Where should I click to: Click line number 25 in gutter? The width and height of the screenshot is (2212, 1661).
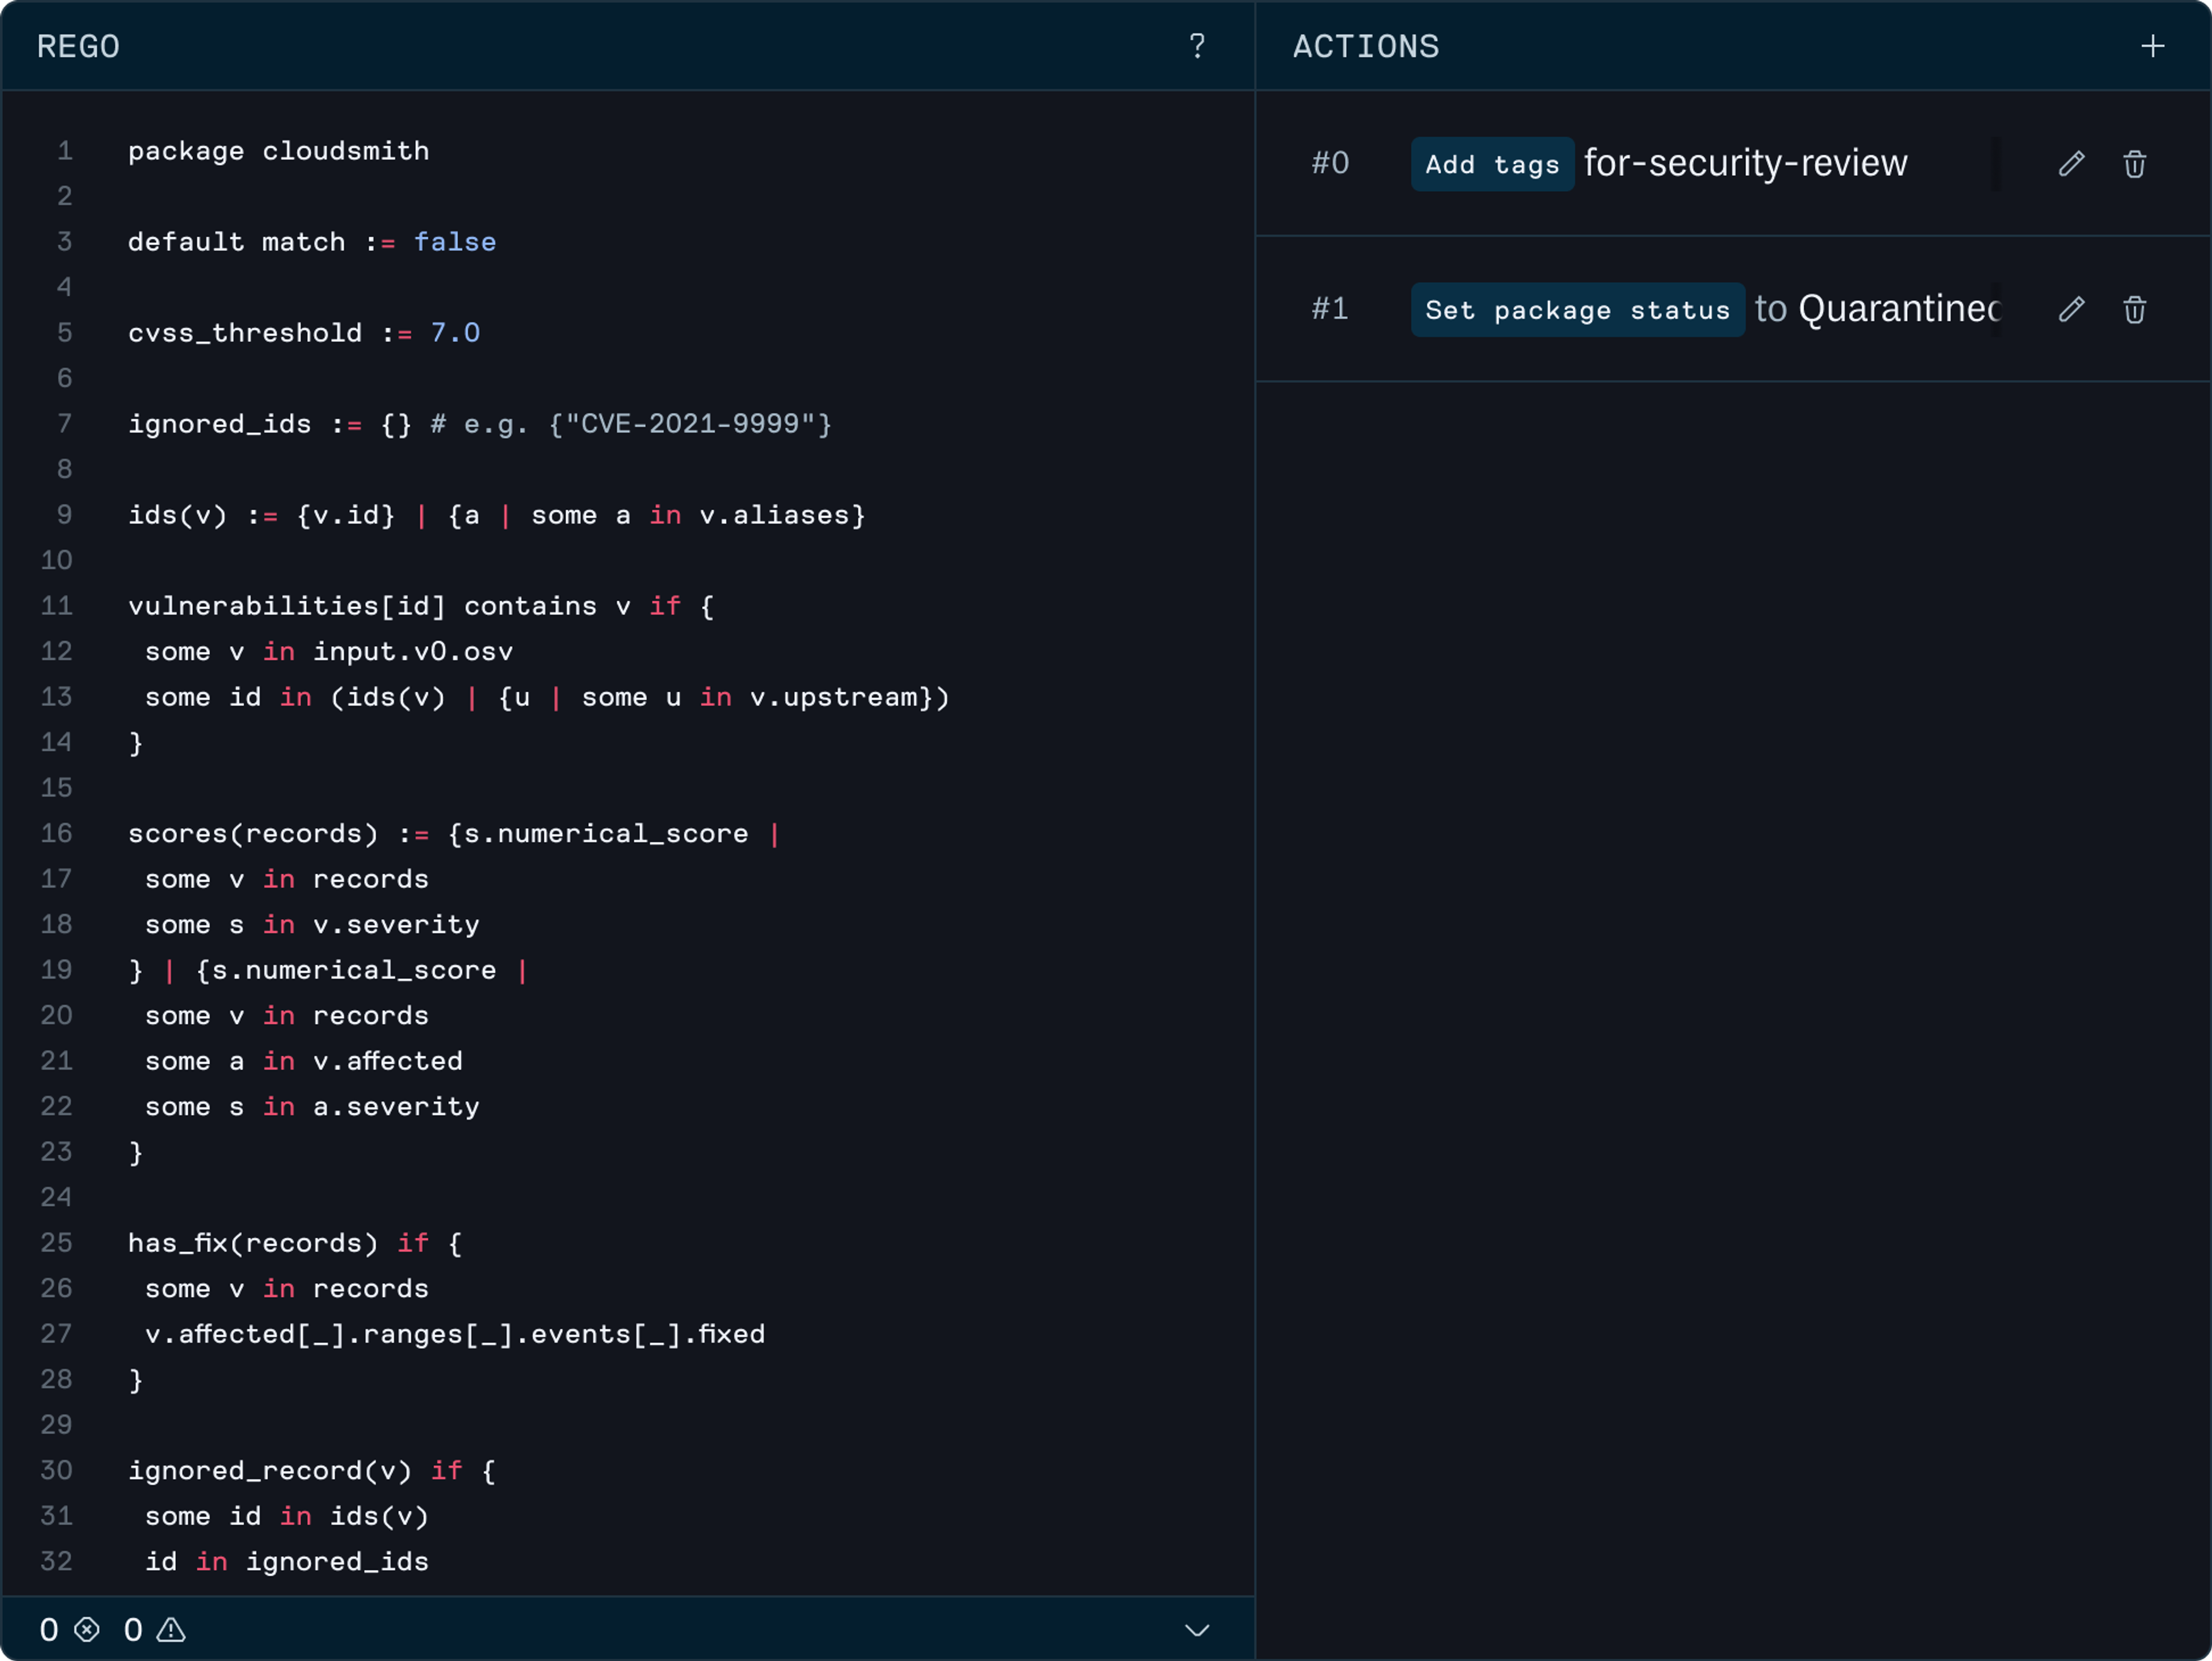pyautogui.click(x=56, y=1243)
